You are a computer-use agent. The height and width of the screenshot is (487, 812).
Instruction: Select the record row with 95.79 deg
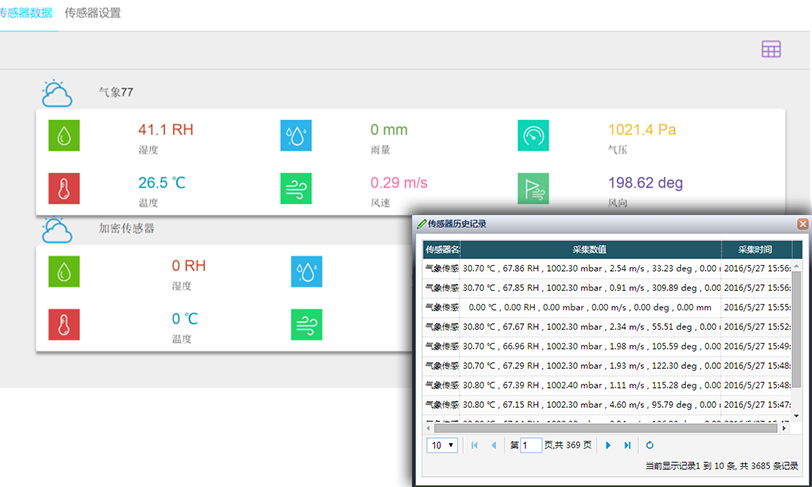[x=607, y=405]
